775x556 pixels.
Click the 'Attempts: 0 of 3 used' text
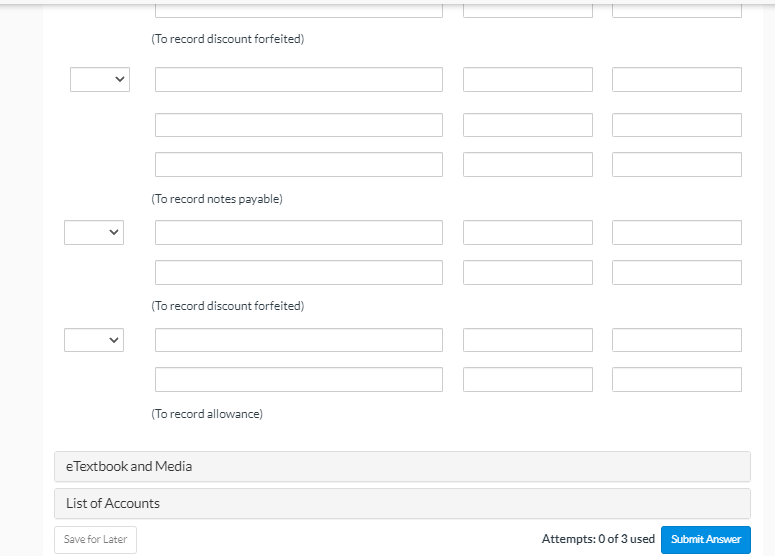click(x=598, y=539)
